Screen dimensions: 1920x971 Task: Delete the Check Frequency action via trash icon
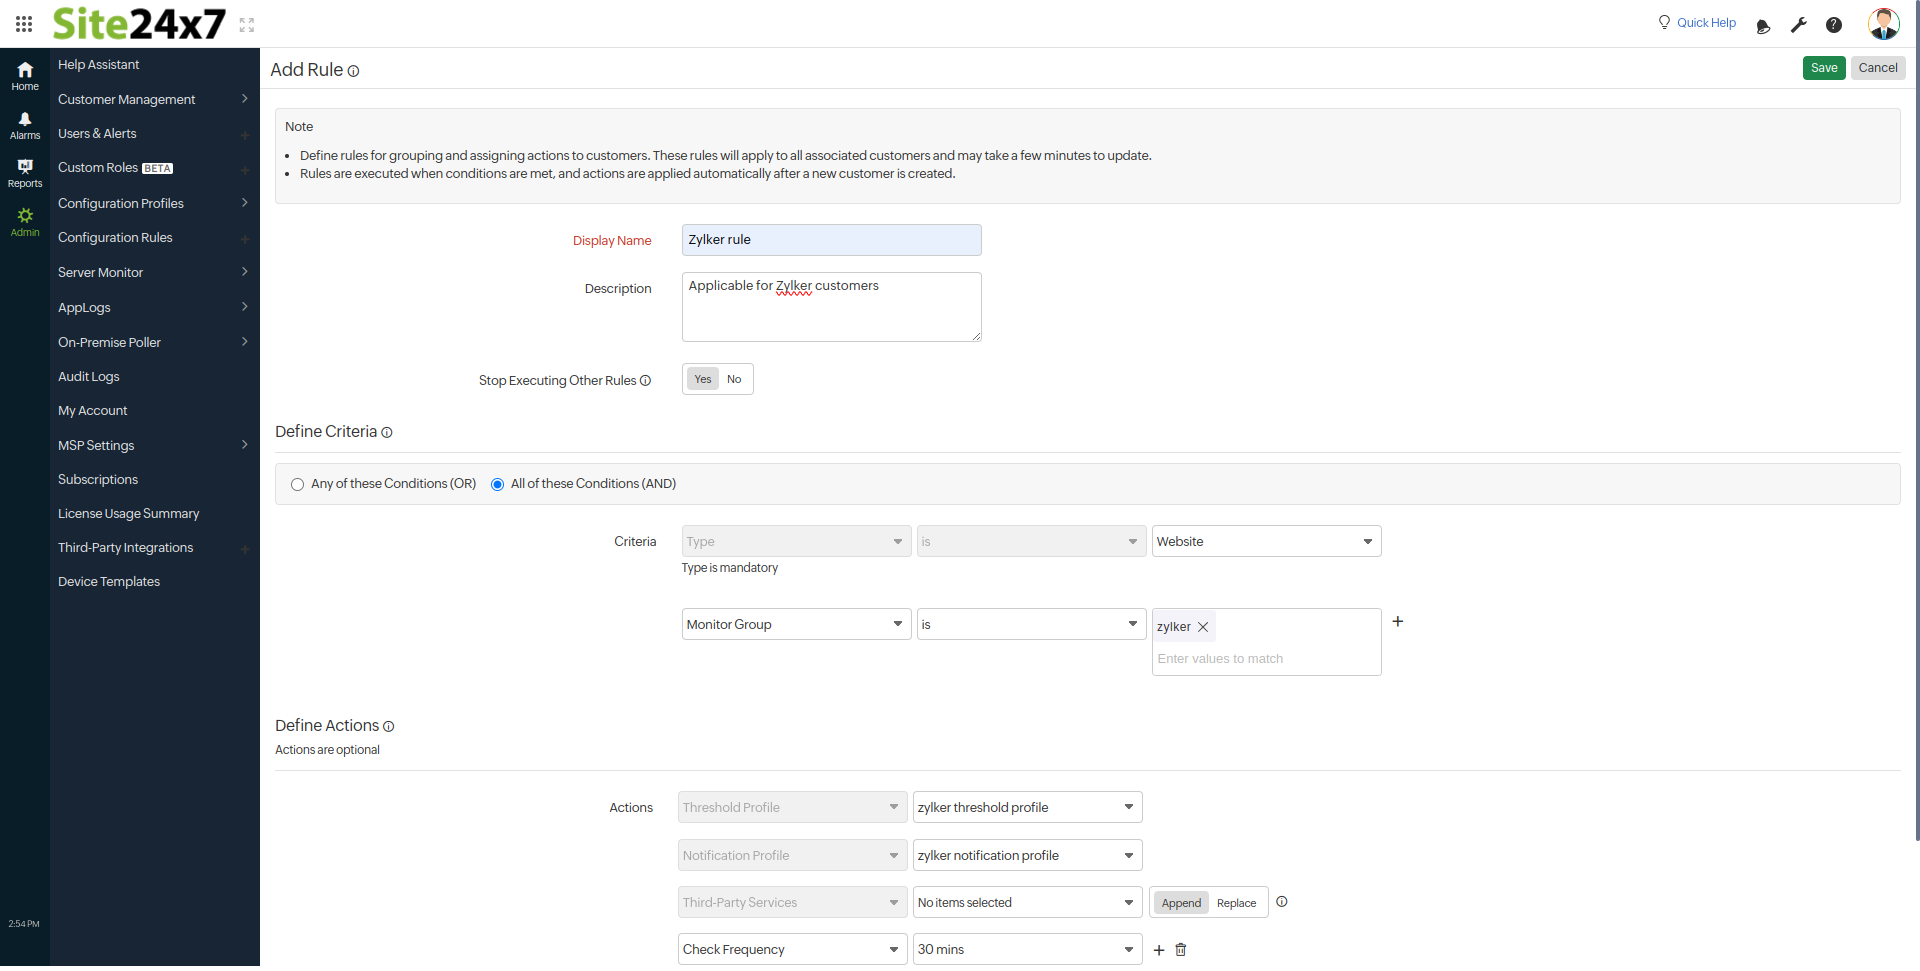click(x=1180, y=949)
